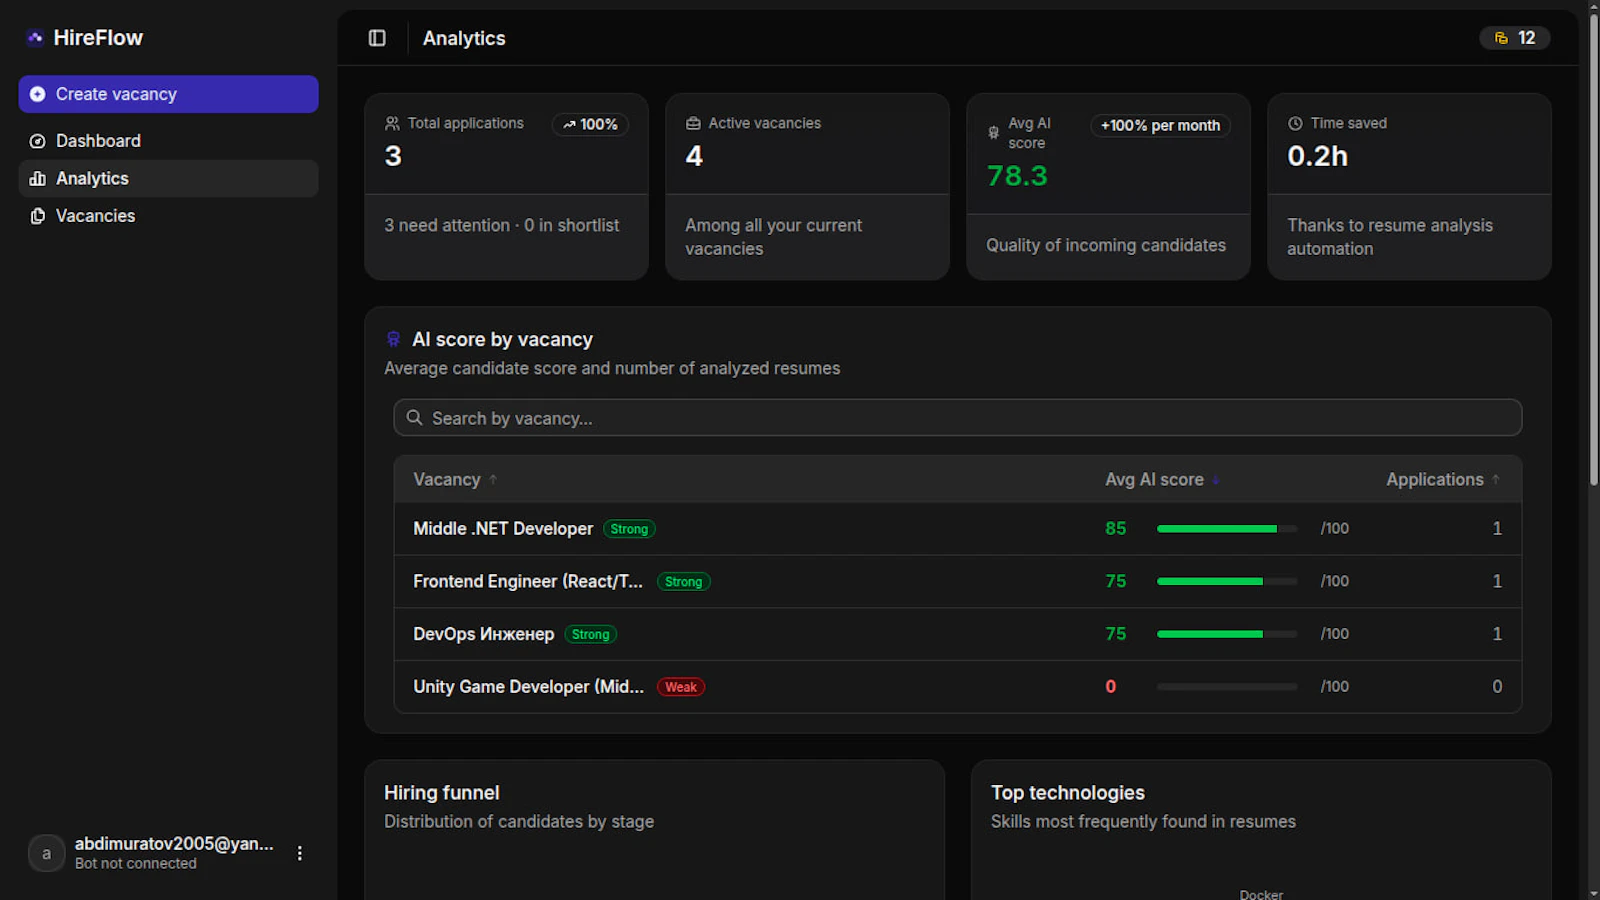Click the Time saved clock icon
Viewport: 1600px width, 900px height.
pyautogui.click(x=1295, y=123)
